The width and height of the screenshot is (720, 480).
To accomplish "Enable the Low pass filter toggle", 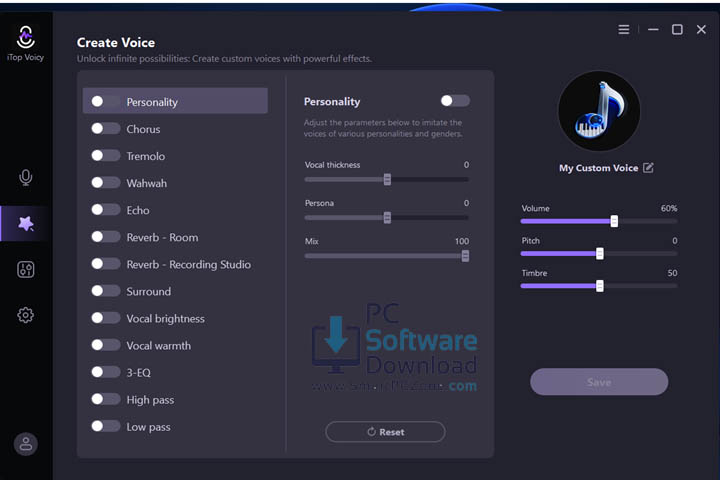I will pyautogui.click(x=106, y=426).
